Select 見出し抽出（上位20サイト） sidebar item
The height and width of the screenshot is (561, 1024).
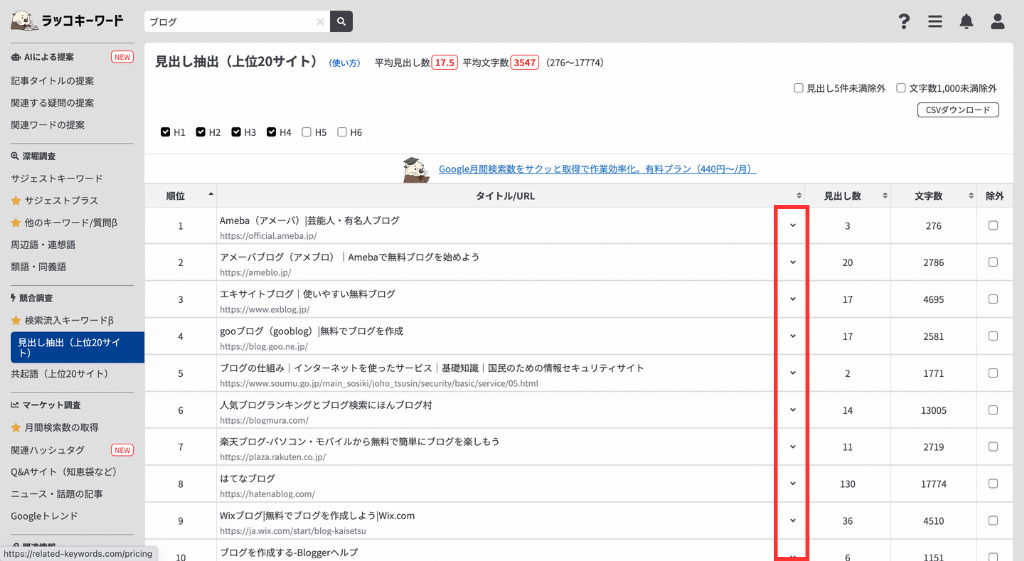coord(77,347)
